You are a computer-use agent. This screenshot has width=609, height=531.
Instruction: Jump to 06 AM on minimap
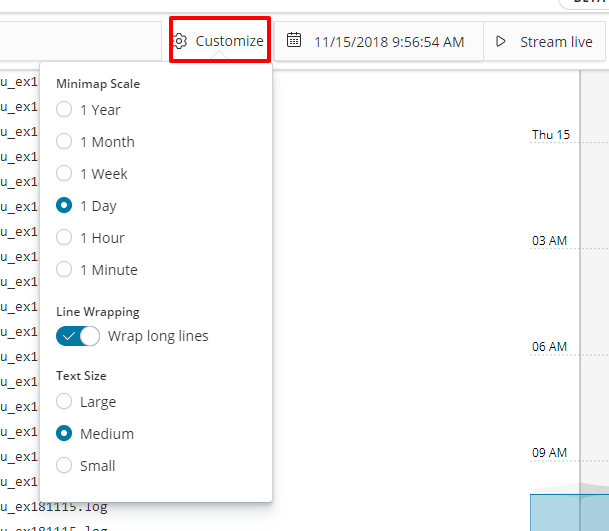(549, 347)
